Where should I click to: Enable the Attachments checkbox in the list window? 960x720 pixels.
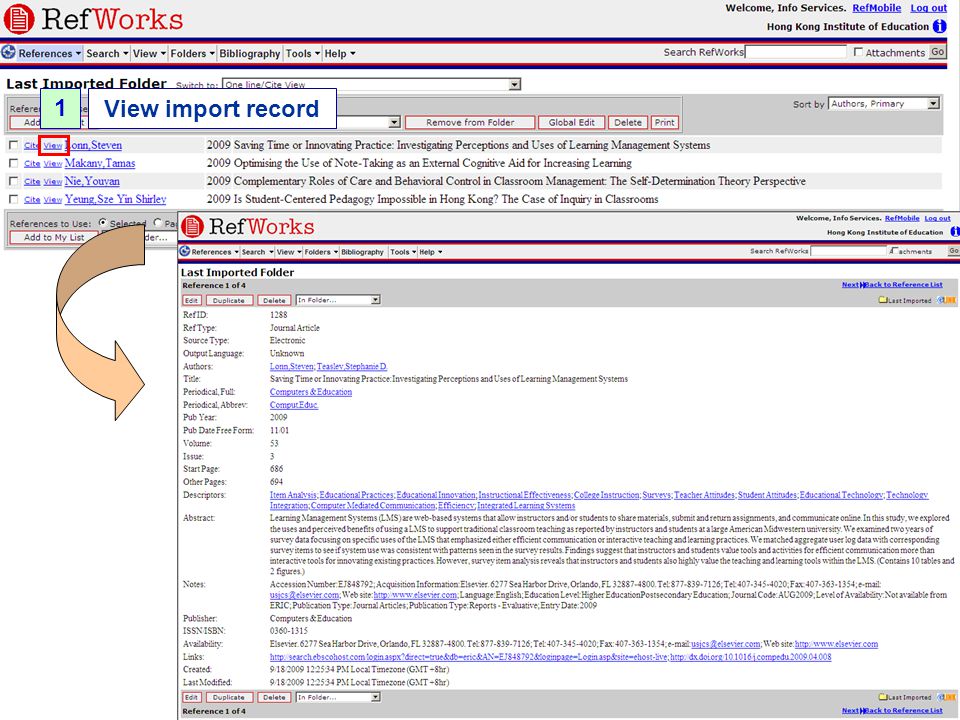[858, 52]
